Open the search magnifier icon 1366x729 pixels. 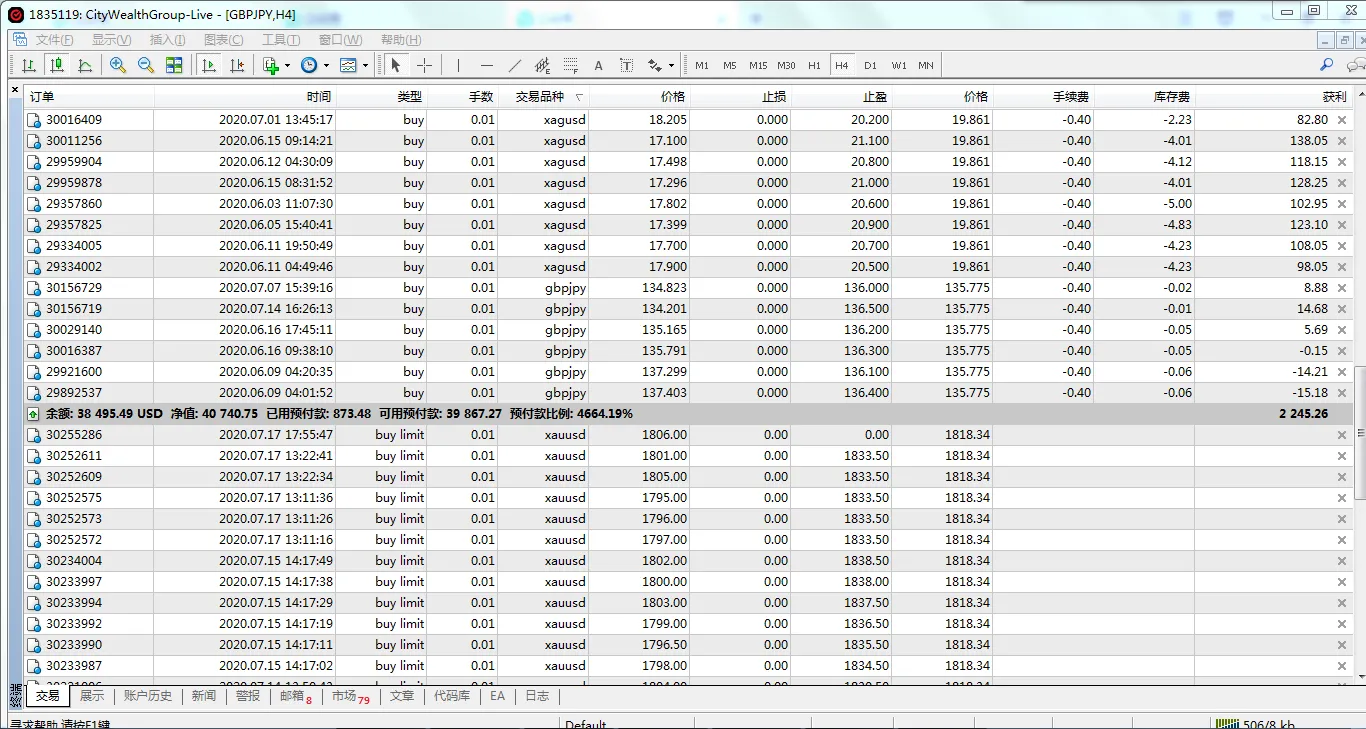tap(1326, 65)
